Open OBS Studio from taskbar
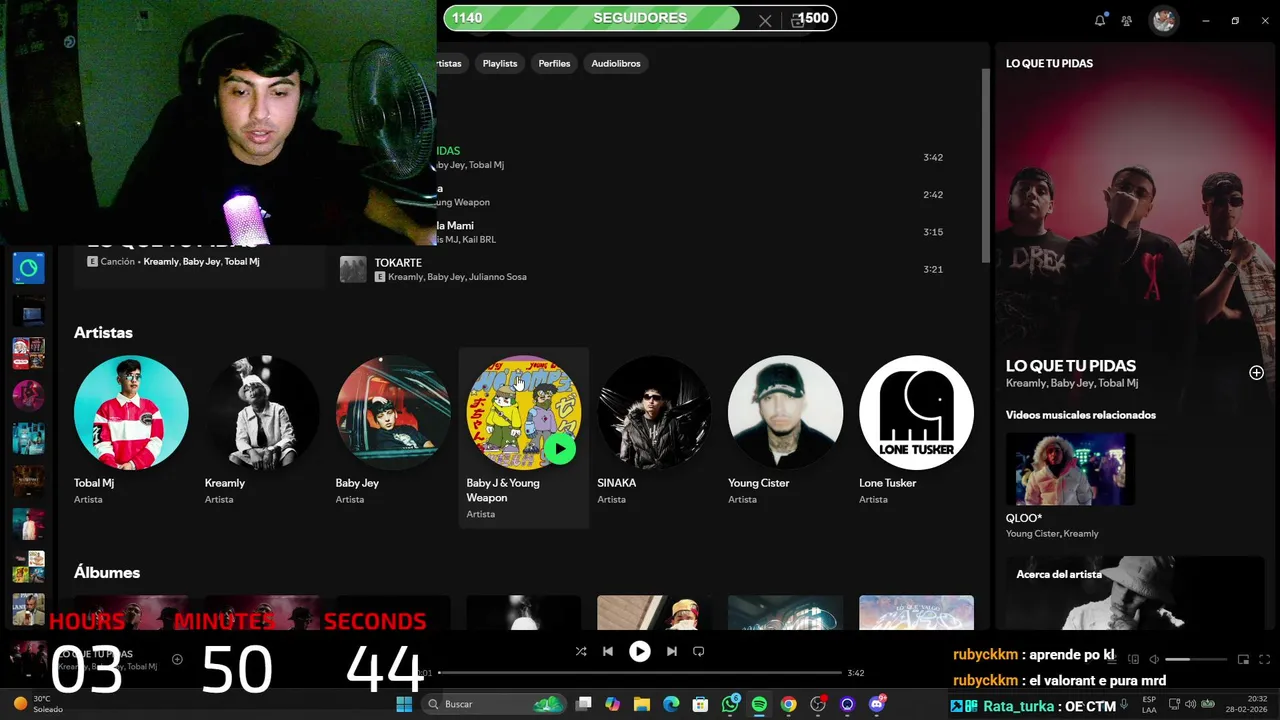 click(x=818, y=704)
